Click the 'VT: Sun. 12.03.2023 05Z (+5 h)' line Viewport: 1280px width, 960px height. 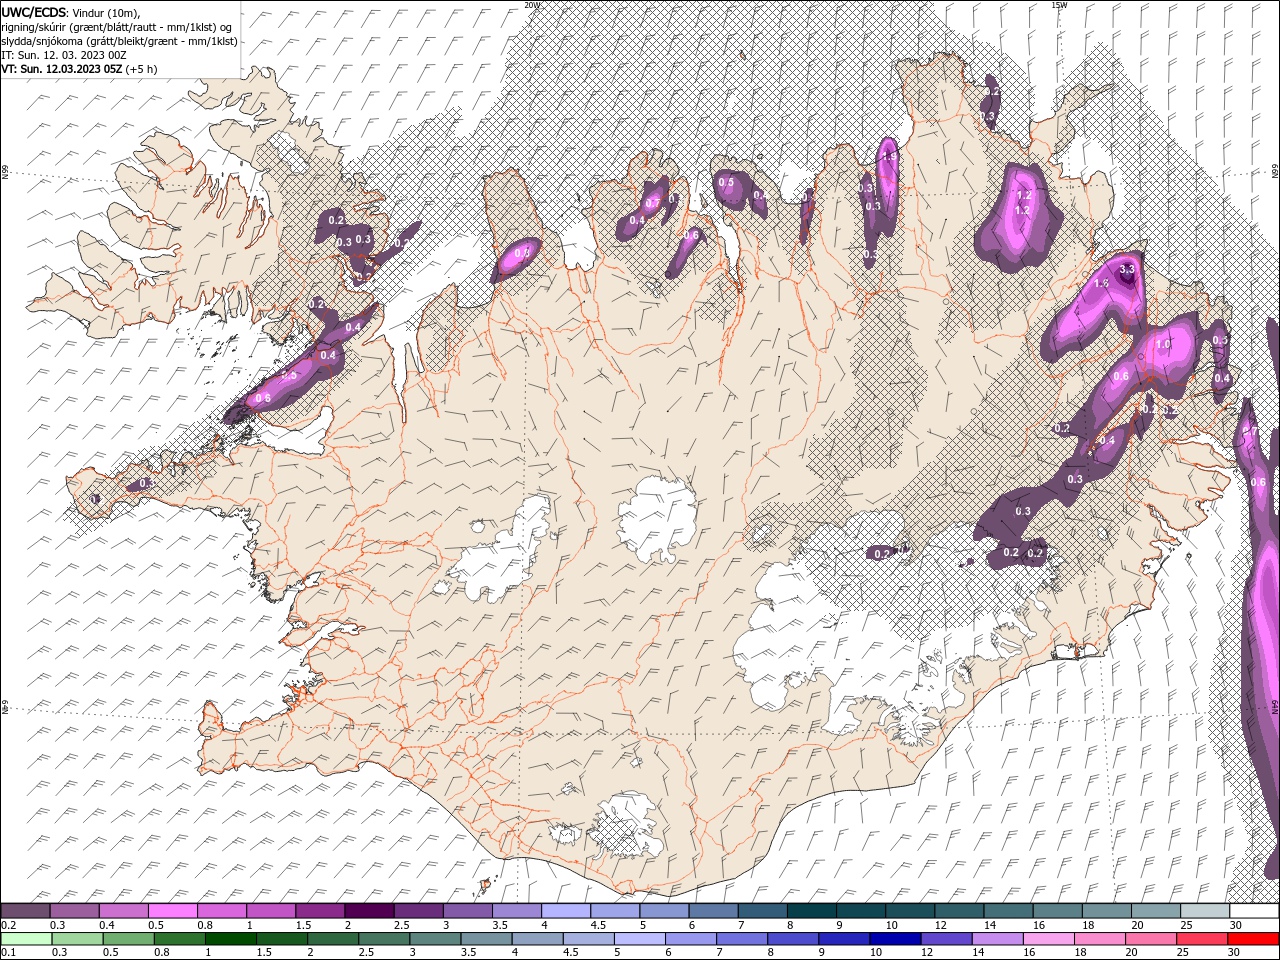pyautogui.click(x=79, y=69)
